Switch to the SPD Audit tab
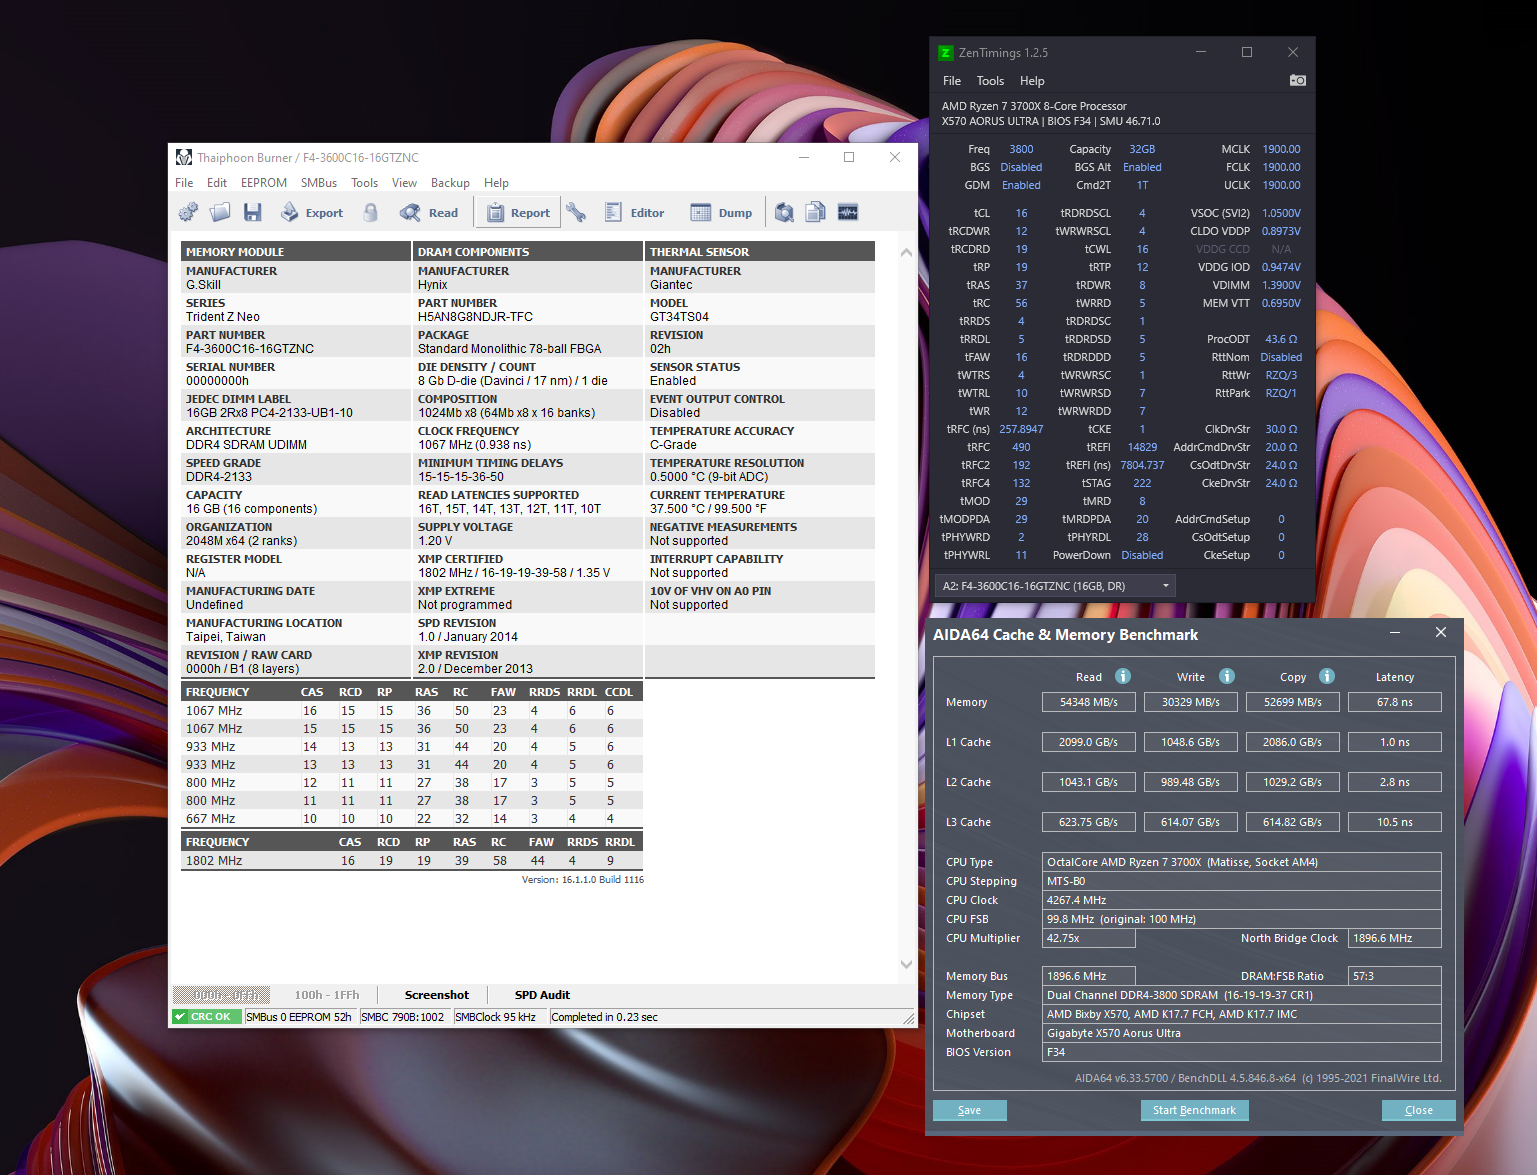Screen dimensions: 1537x1175 pos(542,995)
